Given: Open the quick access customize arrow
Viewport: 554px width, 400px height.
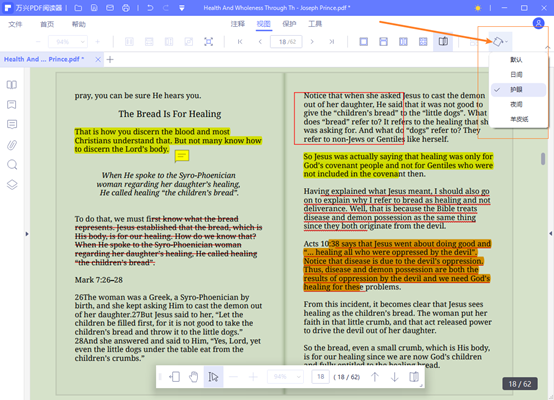Looking at the screenshot, I should coord(182,8).
